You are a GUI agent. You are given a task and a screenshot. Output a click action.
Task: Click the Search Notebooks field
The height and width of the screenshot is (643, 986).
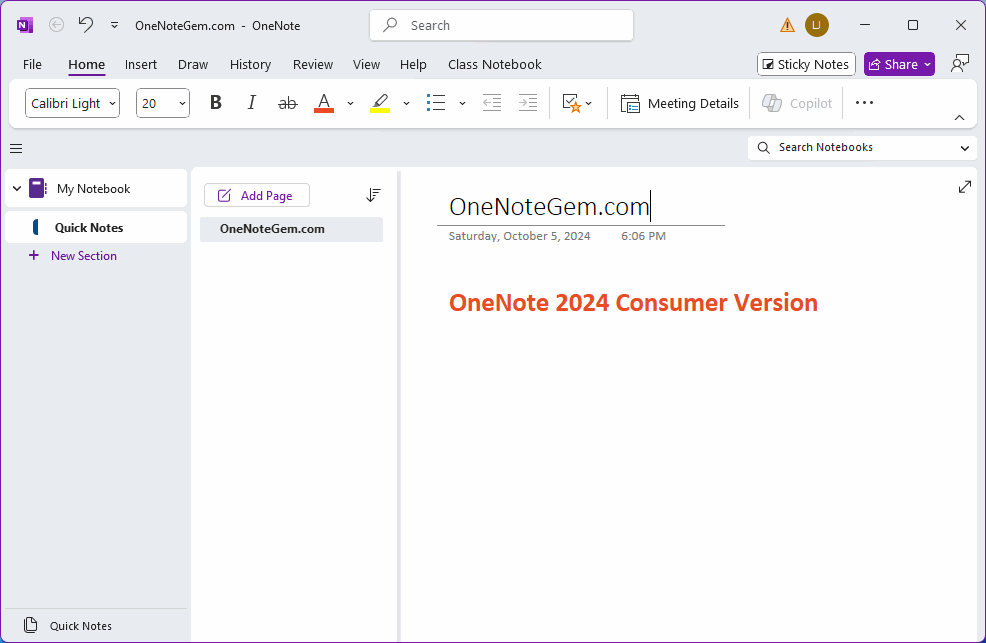[x=853, y=147]
